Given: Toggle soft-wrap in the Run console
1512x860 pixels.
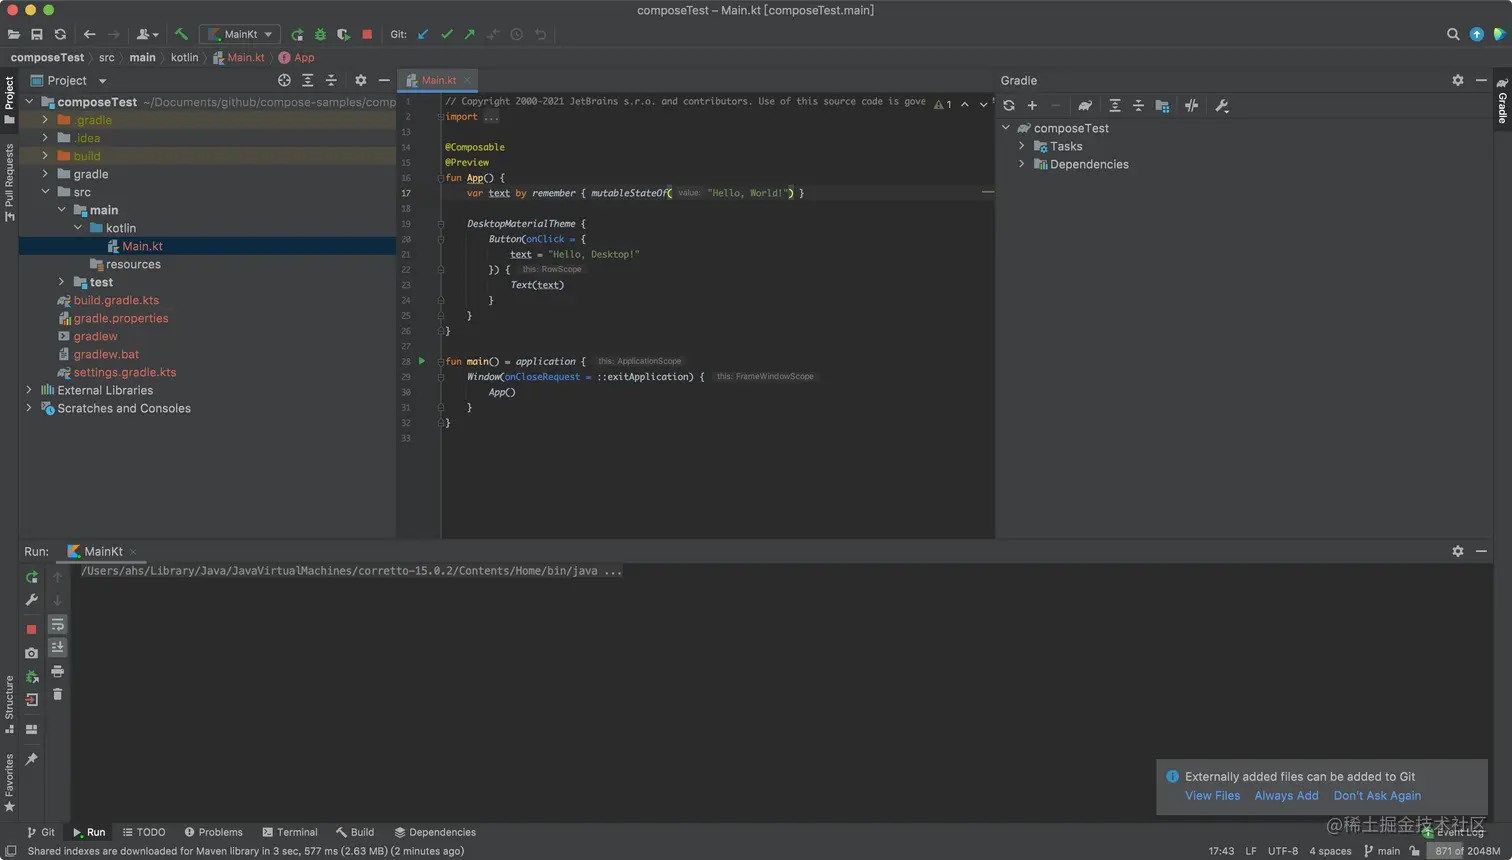Looking at the screenshot, I should pyautogui.click(x=57, y=625).
